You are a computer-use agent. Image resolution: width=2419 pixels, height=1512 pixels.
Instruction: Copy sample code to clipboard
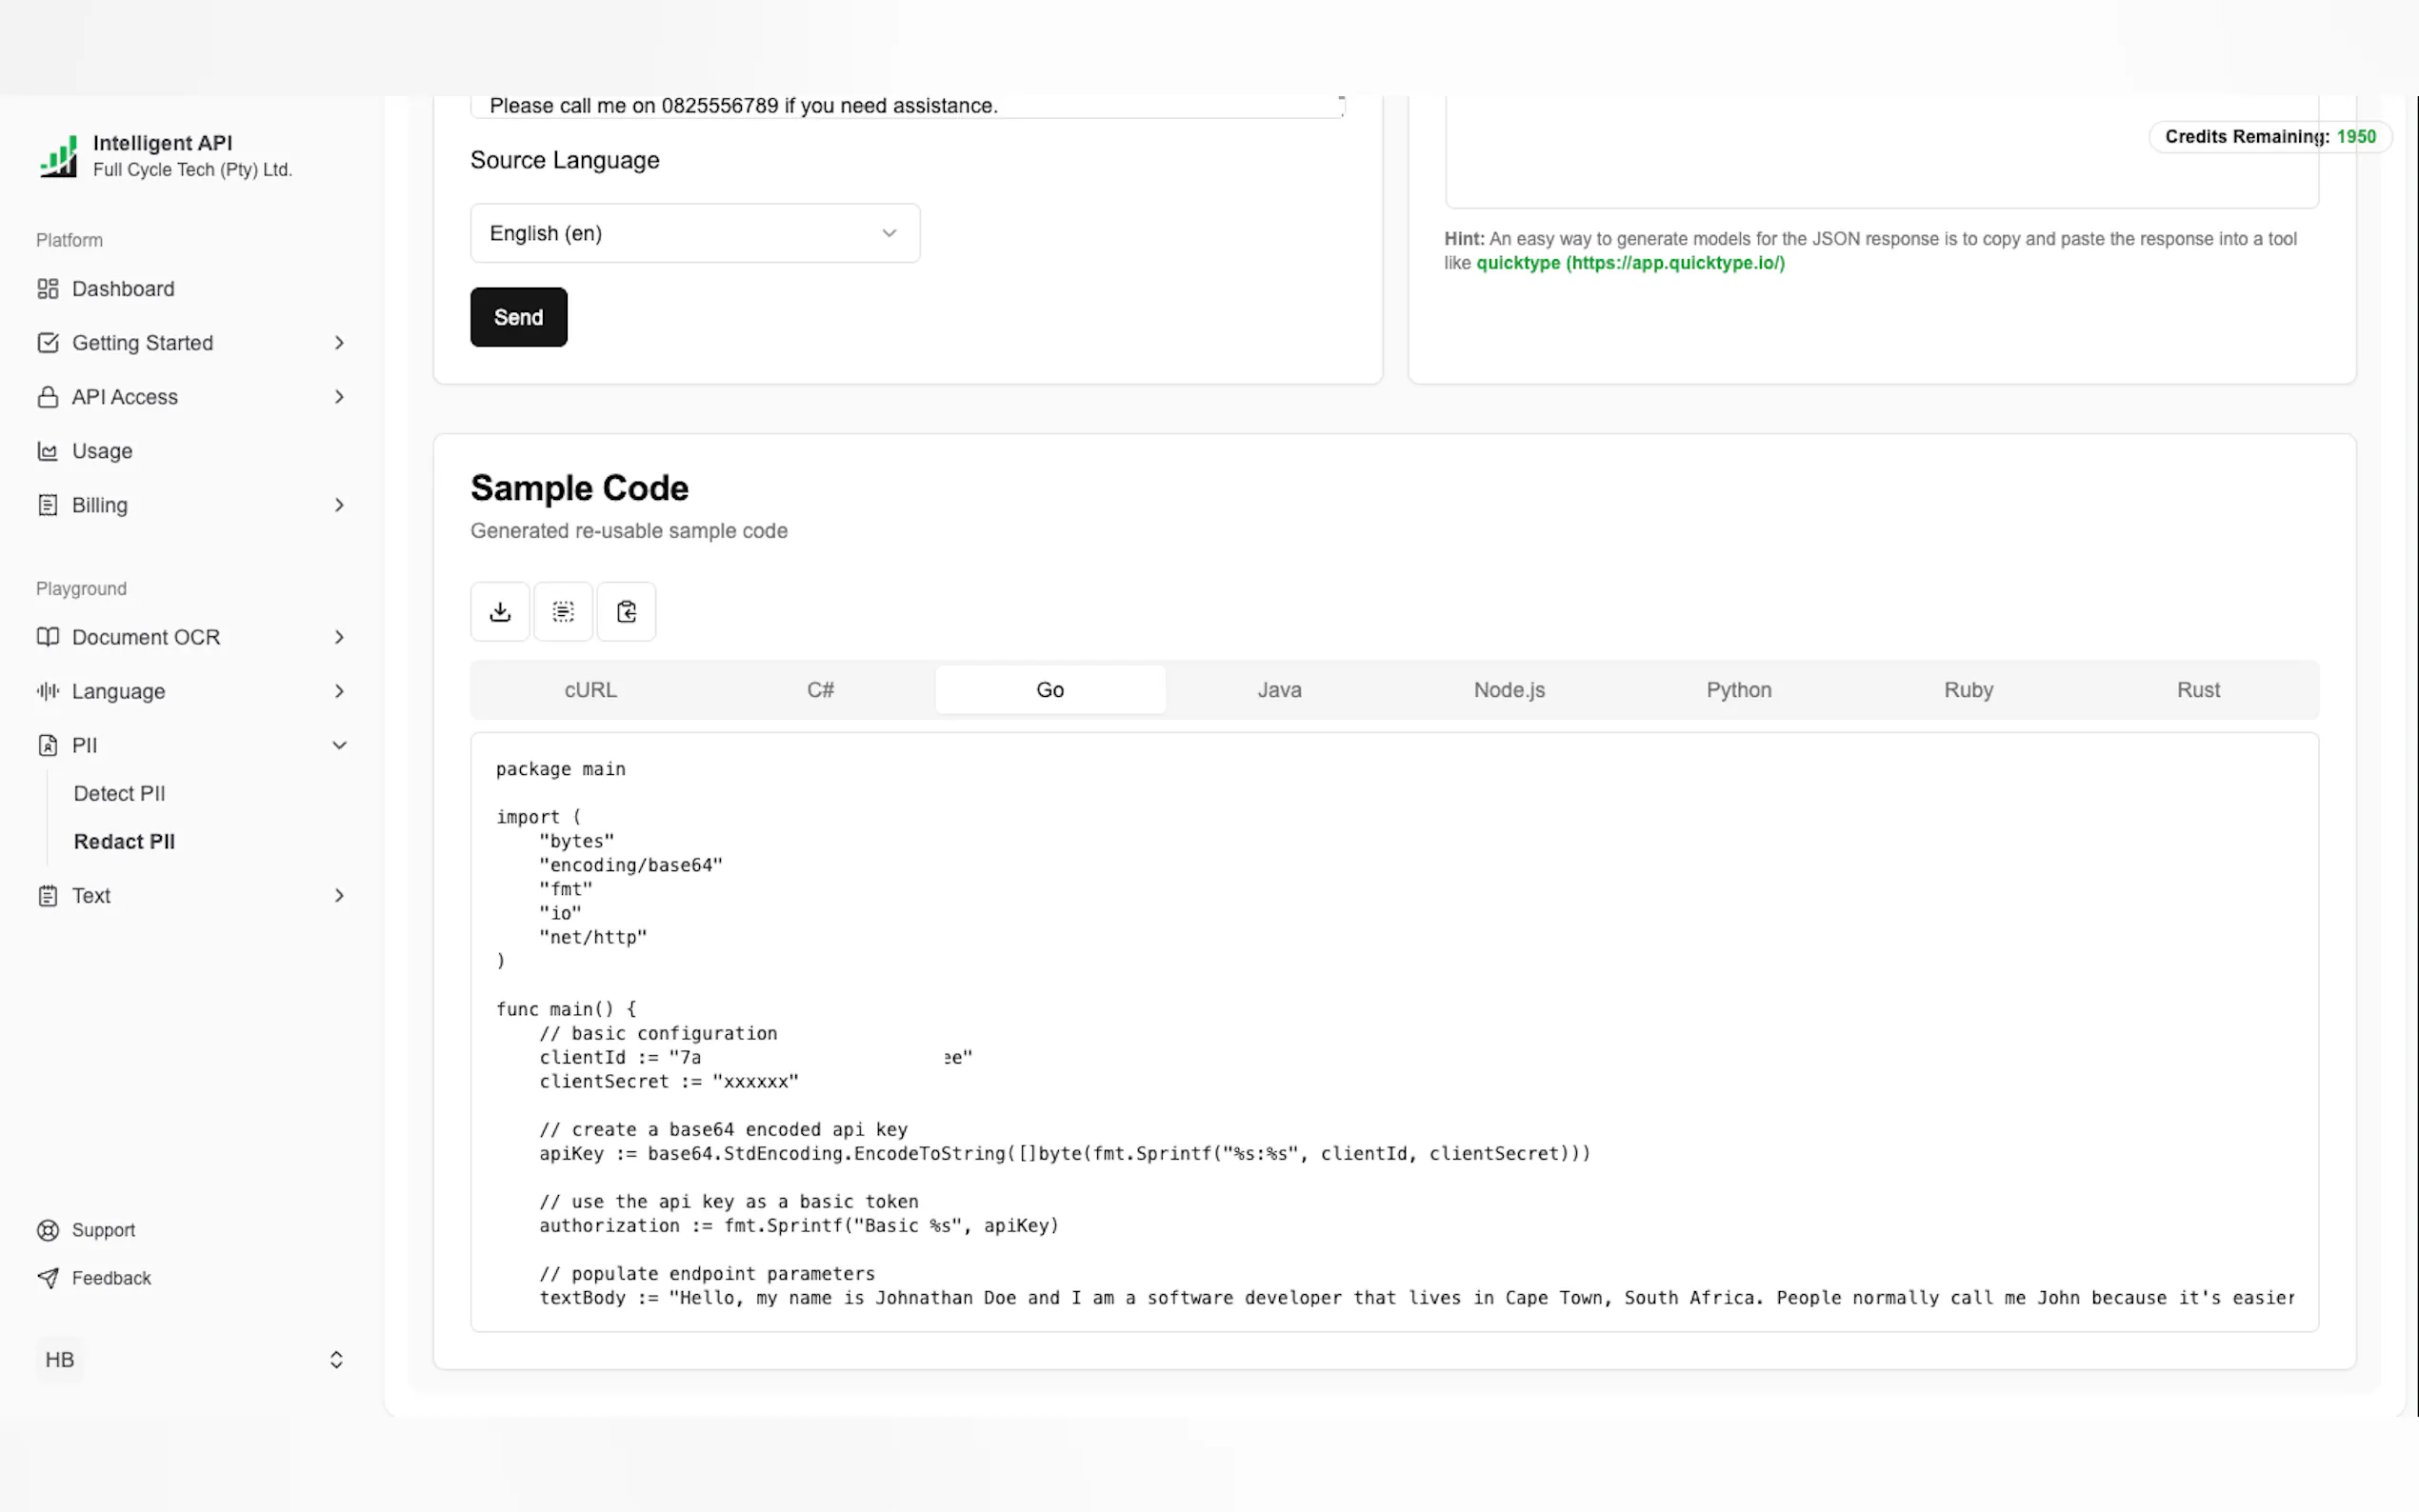(x=626, y=611)
